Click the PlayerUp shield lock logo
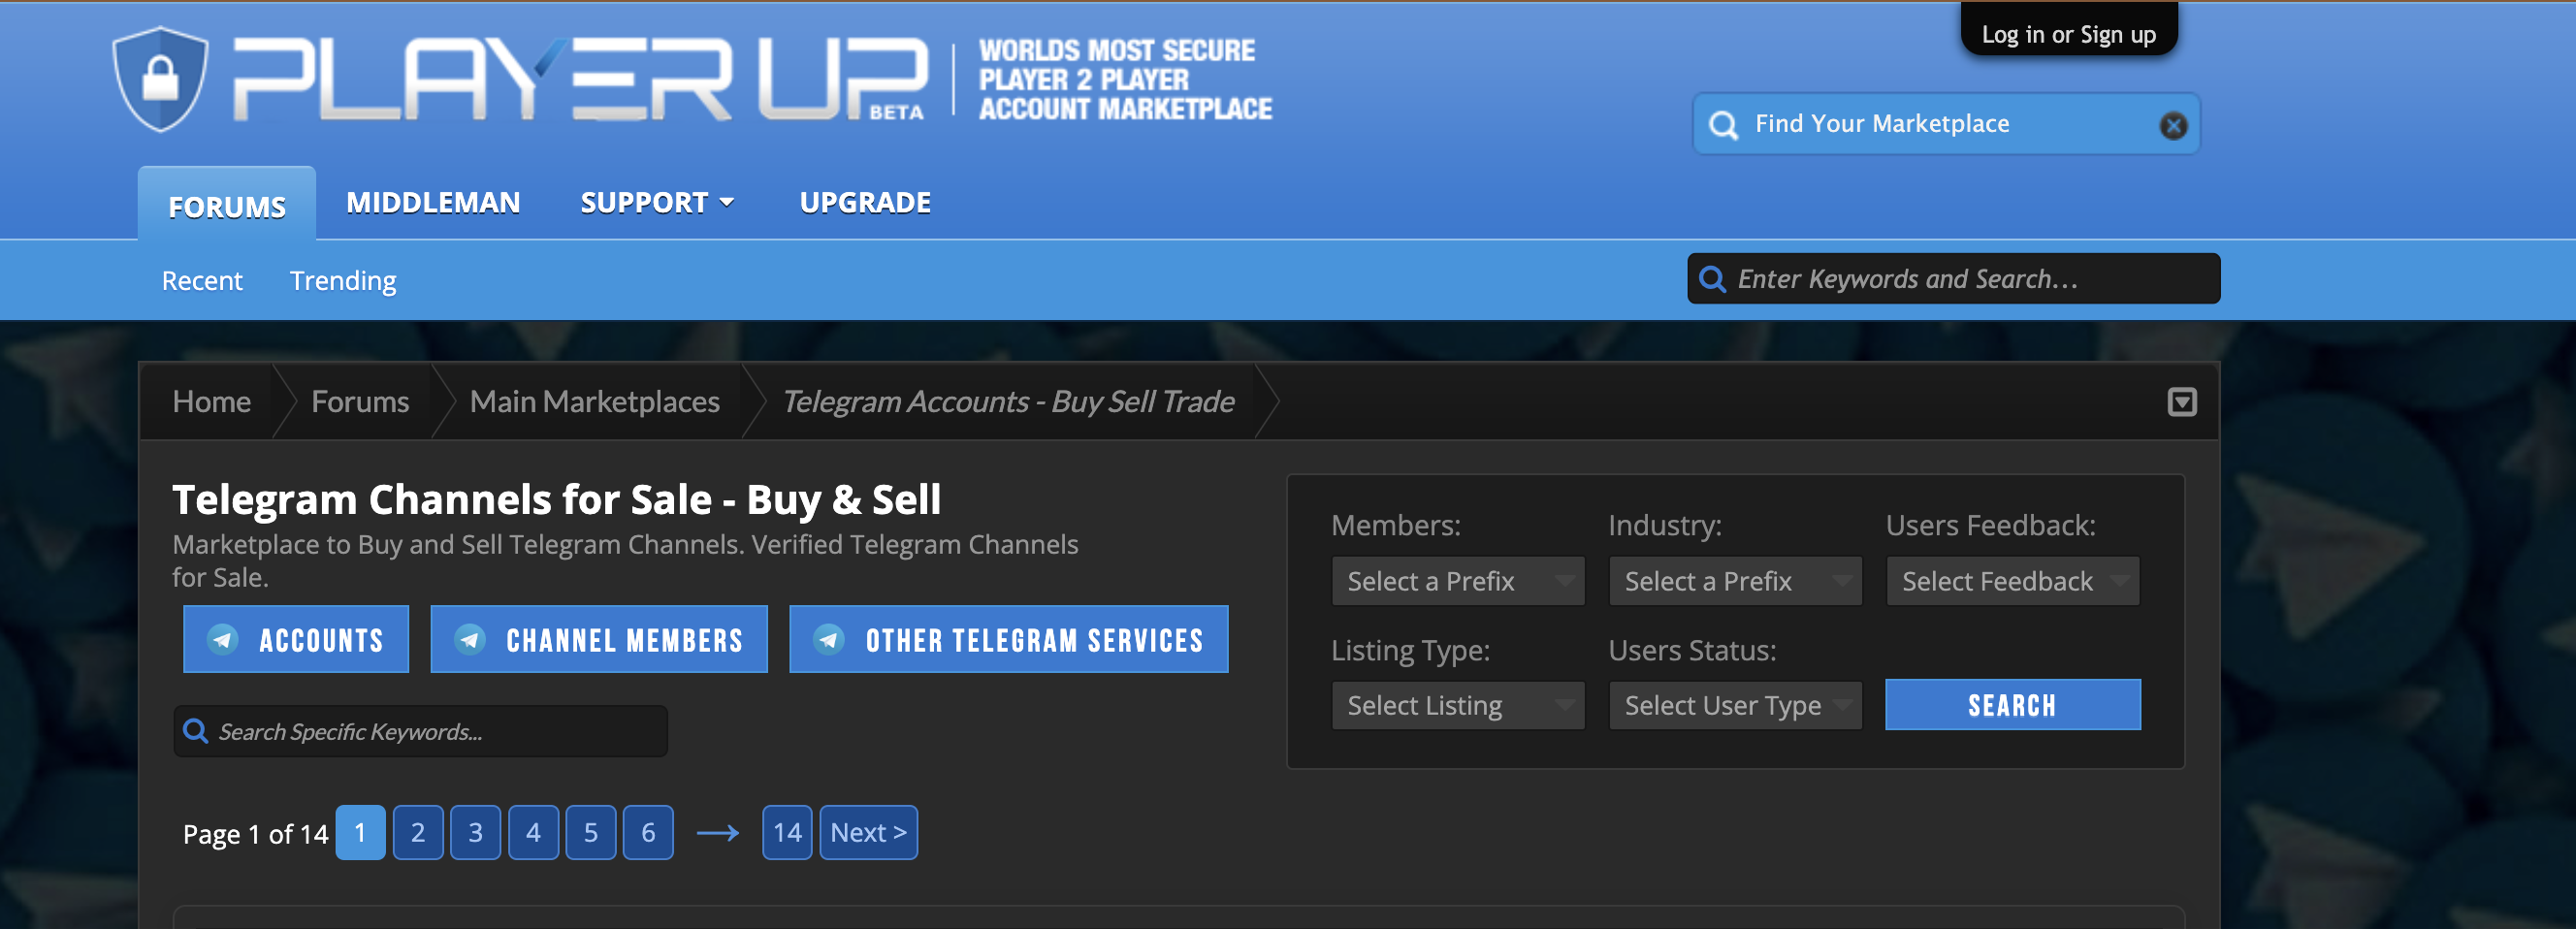The width and height of the screenshot is (2576, 929). click(x=160, y=79)
